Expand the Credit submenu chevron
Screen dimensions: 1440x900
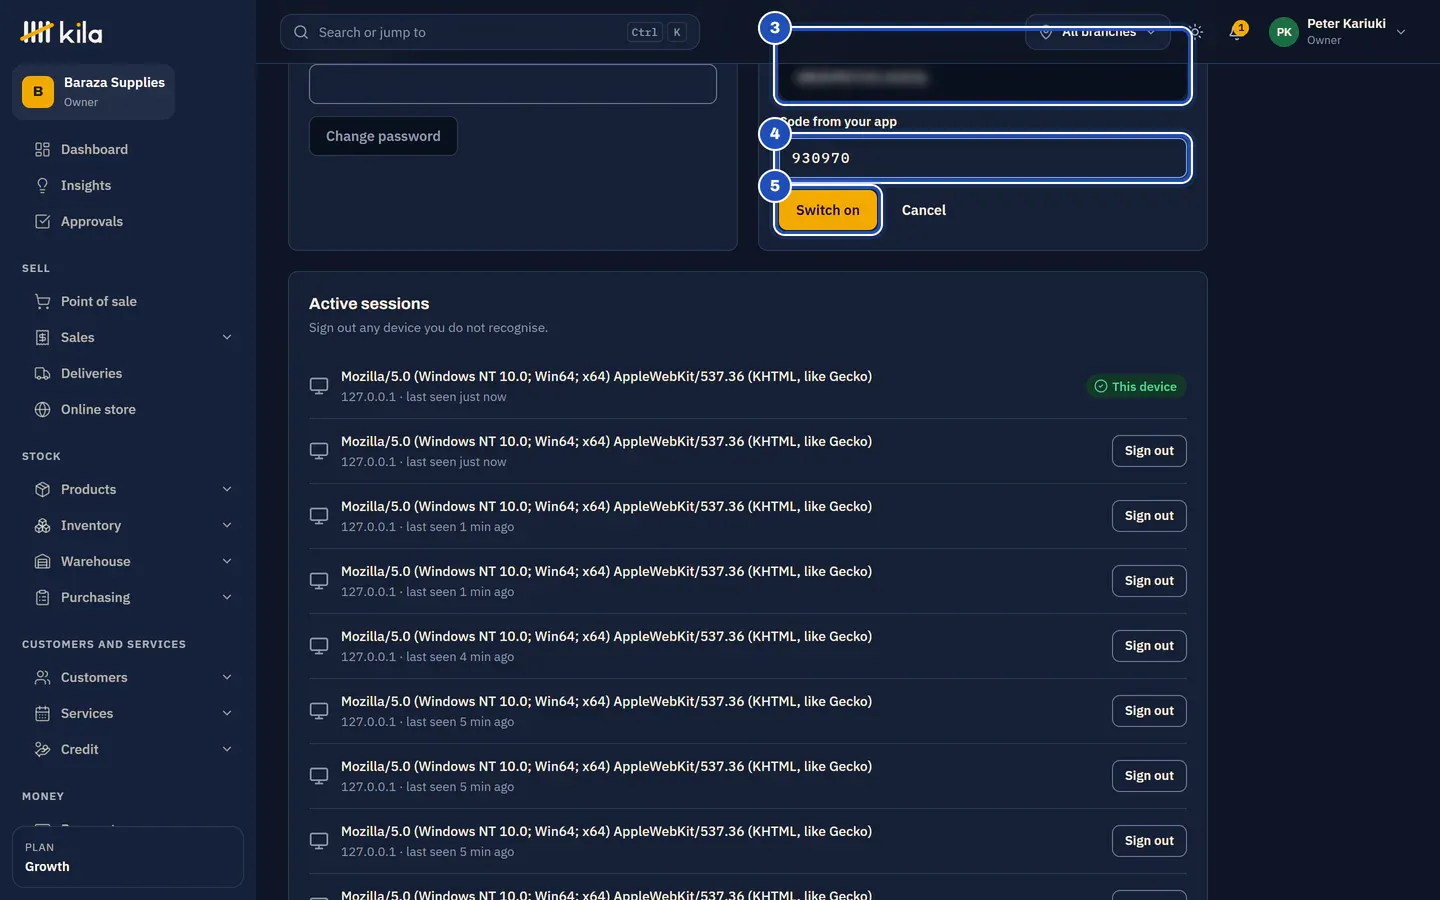(x=227, y=749)
